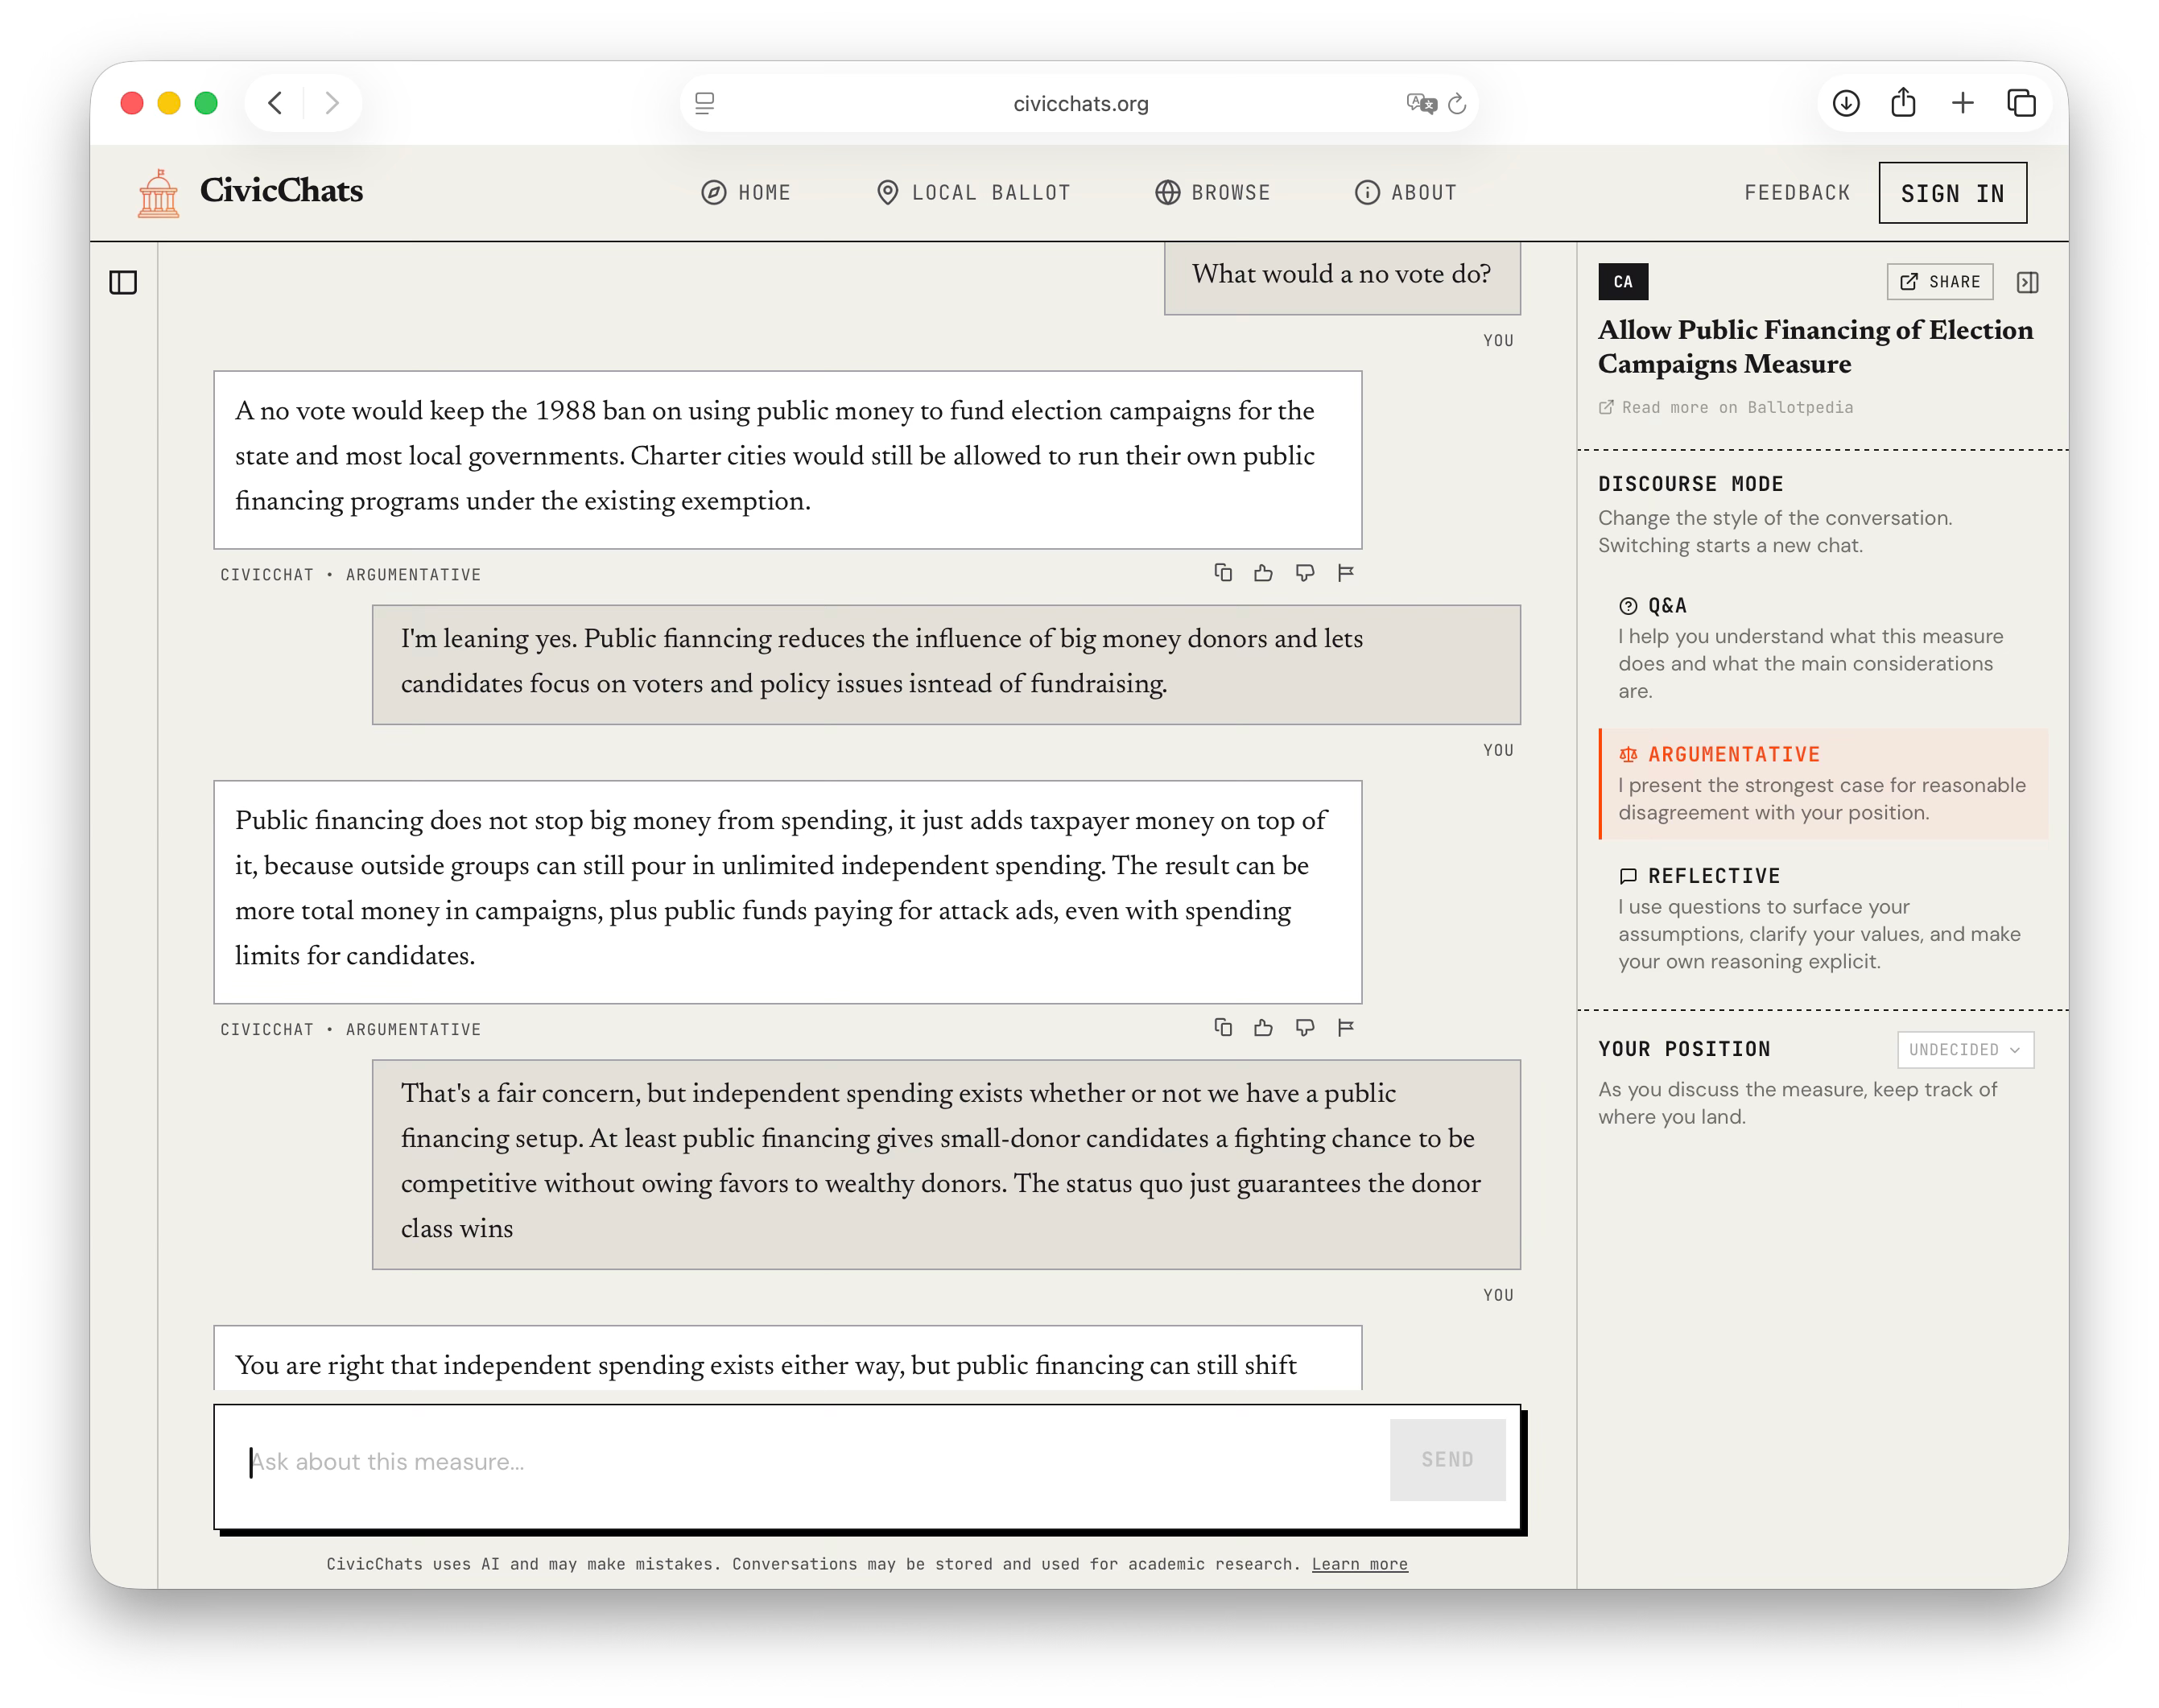Open Read more on Ballotpedia link

pos(1725,408)
